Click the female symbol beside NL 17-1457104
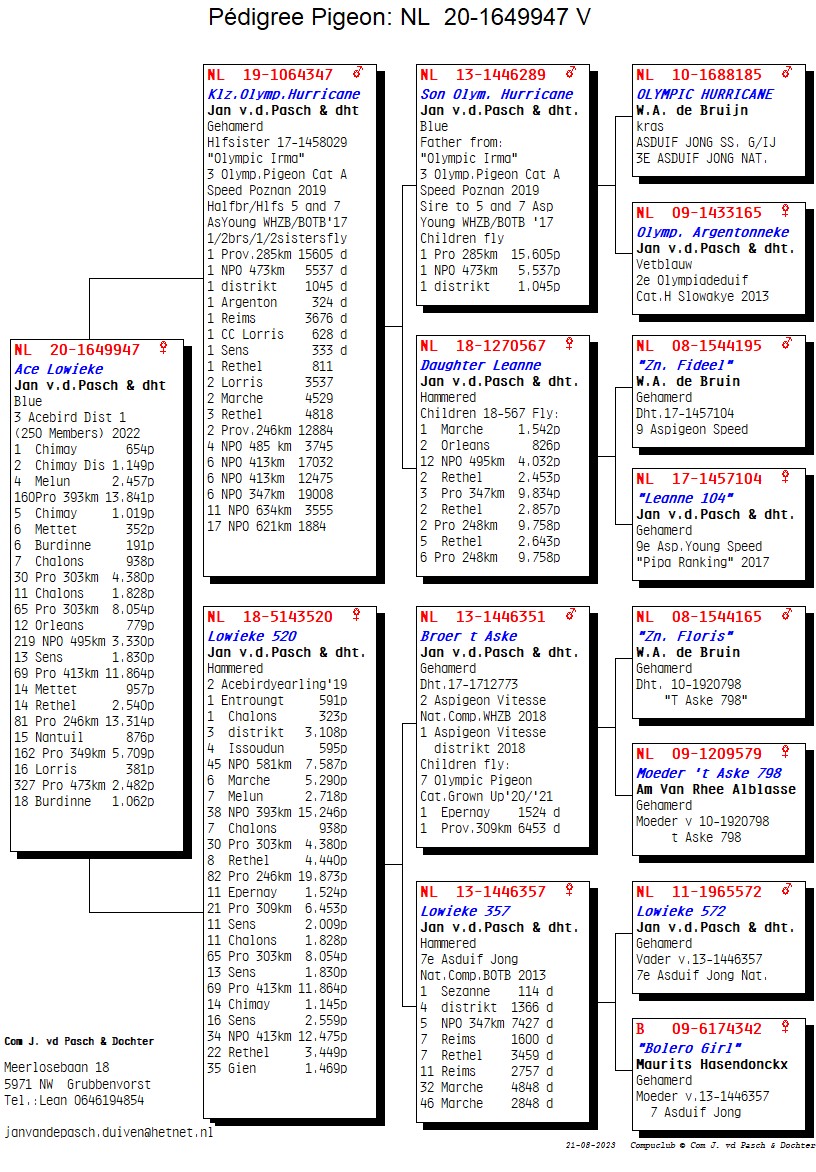This screenshot has height=1172, width=816. (786, 478)
